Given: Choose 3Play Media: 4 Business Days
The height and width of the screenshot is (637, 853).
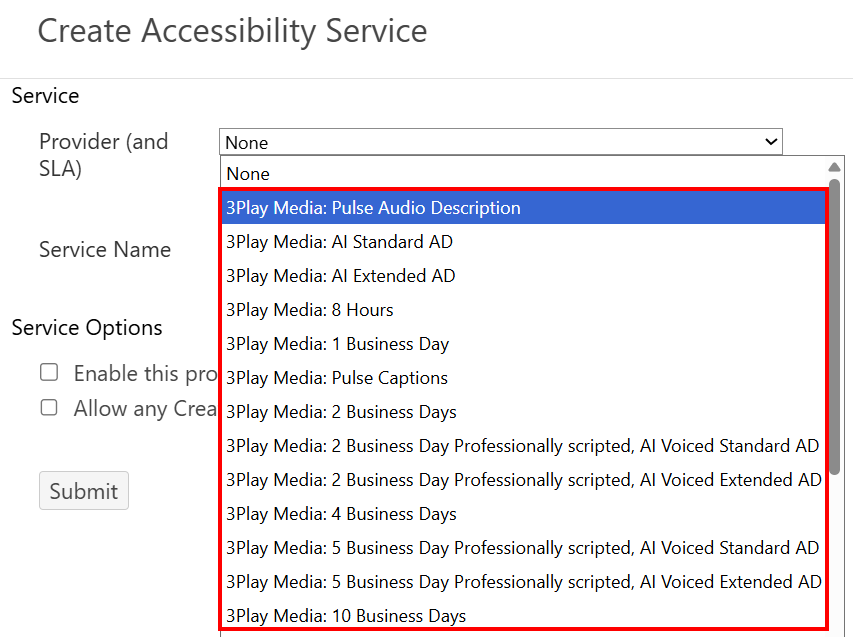Looking at the screenshot, I should point(523,514).
